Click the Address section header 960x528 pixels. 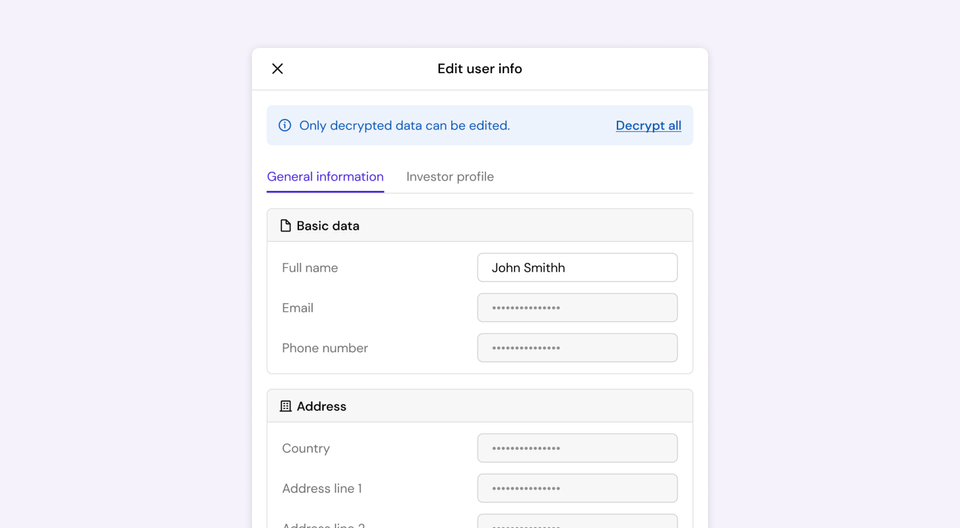(322, 407)
